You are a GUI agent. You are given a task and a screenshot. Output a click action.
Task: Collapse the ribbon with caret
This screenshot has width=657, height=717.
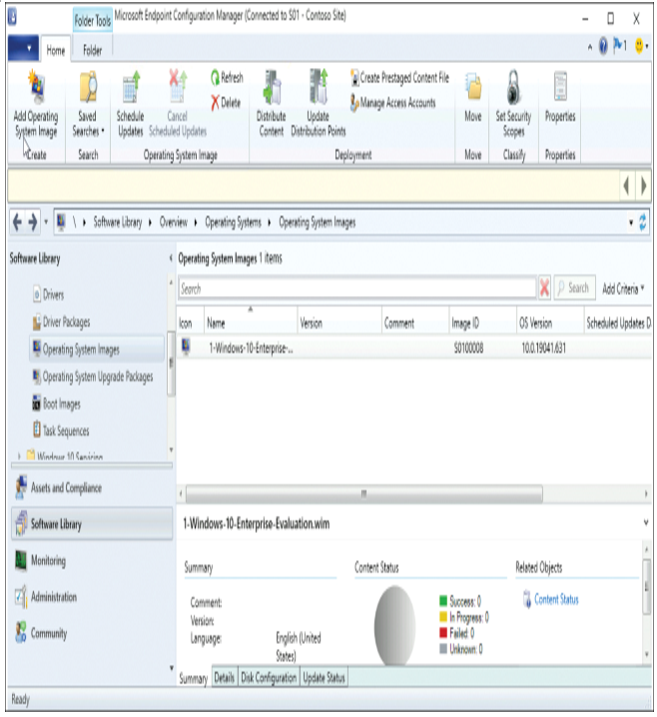pyautogui.click(x=589, y=47)
